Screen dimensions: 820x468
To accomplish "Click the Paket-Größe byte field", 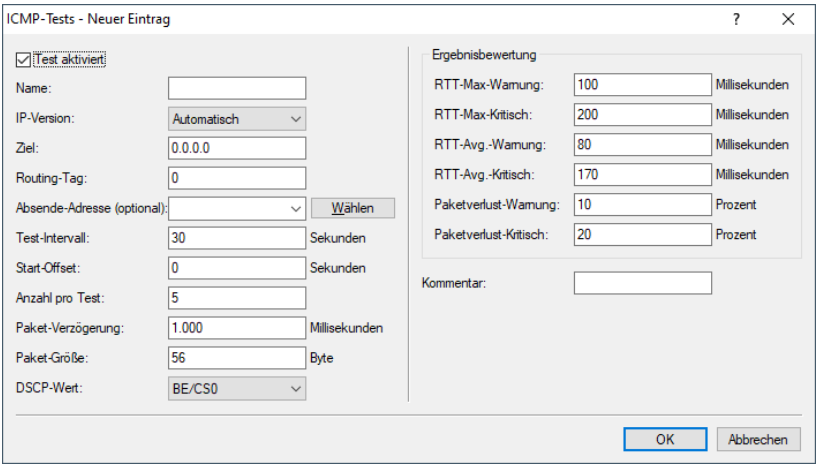I will click(x=236, y=358).
